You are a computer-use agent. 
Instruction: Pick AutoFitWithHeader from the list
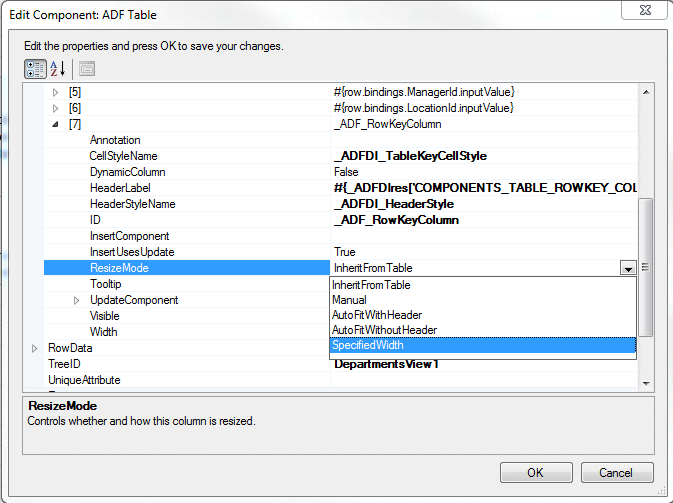tap(483, 315)
